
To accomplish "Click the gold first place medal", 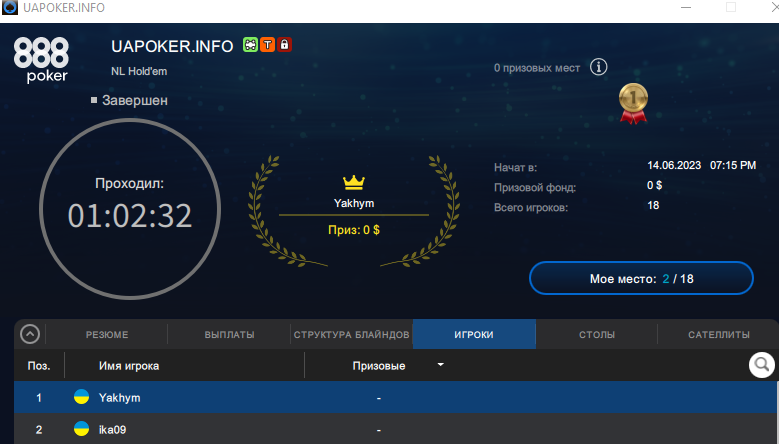I will [633, 103].
